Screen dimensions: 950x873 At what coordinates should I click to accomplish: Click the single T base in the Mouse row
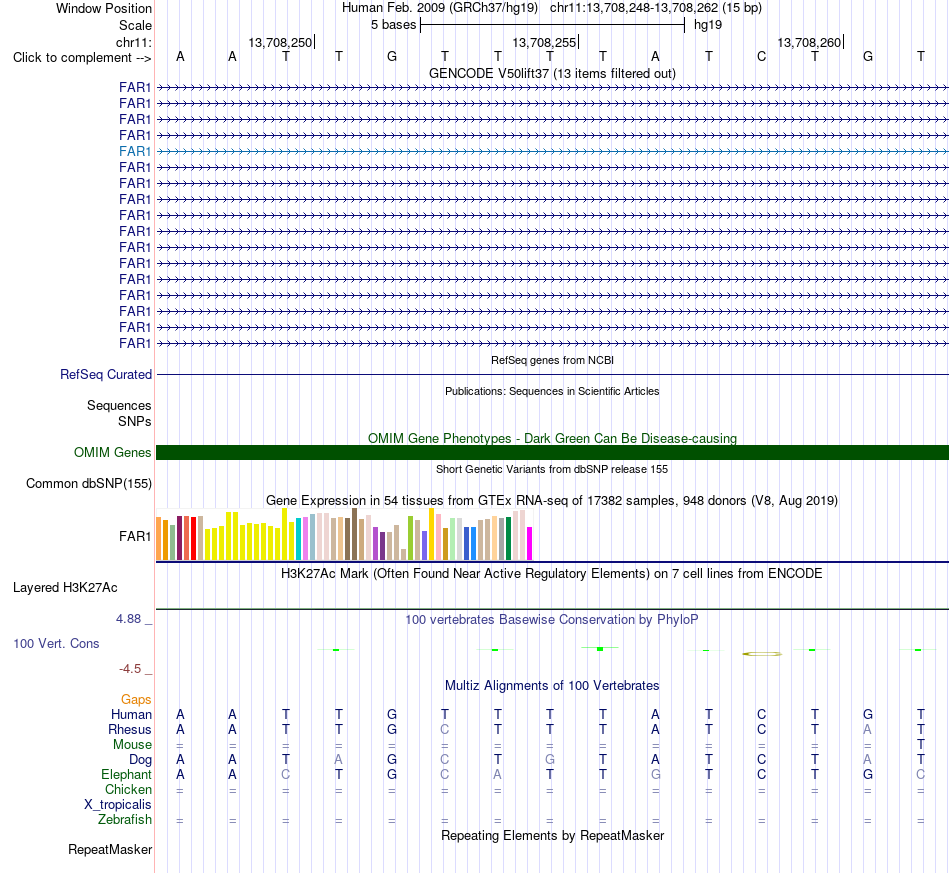tap(920, 745)
